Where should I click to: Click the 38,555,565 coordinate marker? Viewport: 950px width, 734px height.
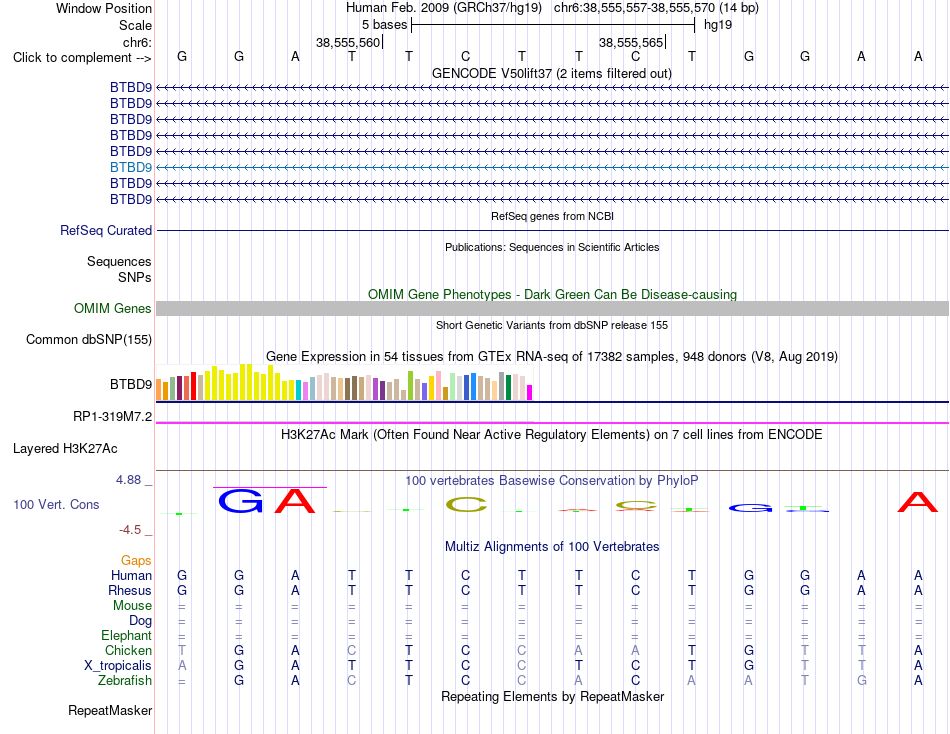point(631,42)
